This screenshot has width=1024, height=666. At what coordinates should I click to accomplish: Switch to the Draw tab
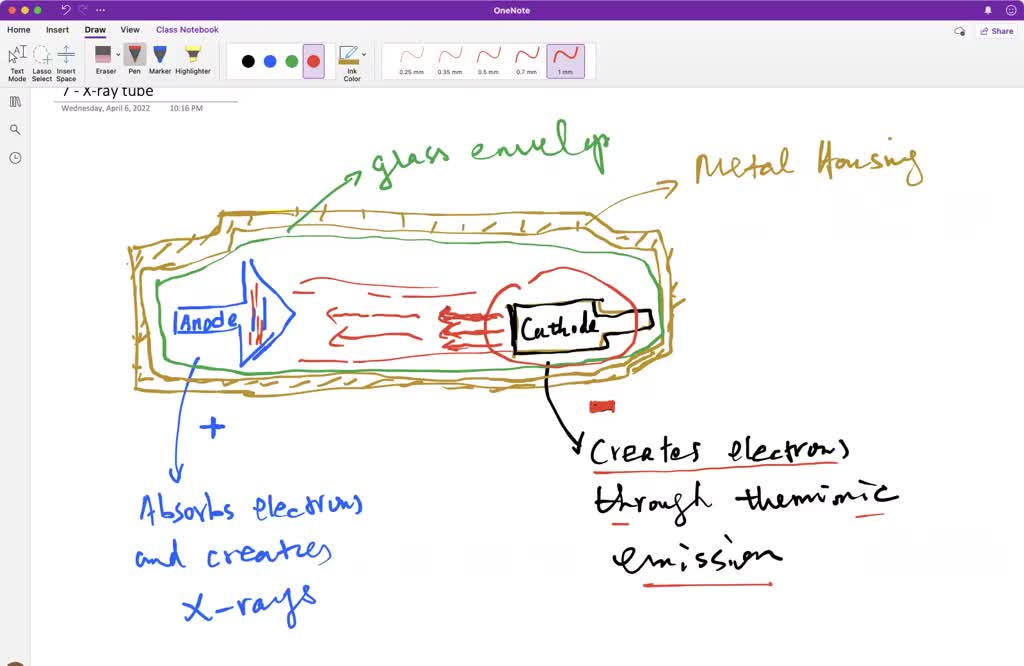point(95,29)
